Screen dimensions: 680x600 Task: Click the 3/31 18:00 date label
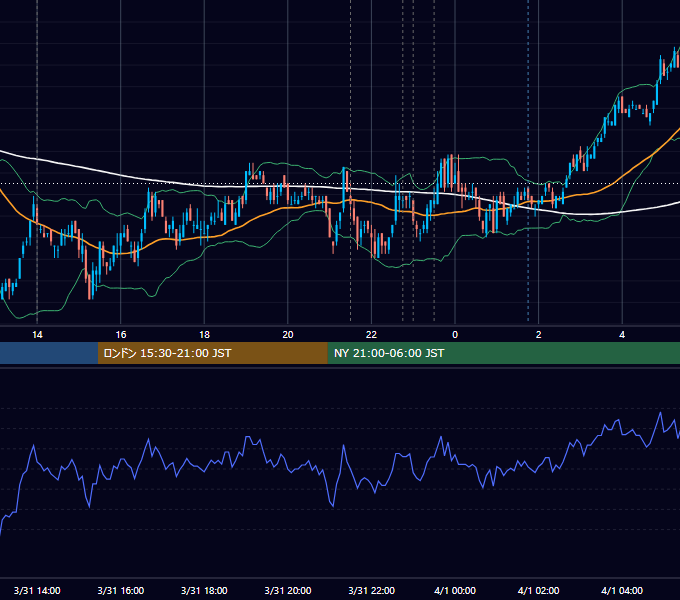coord(204,590)
